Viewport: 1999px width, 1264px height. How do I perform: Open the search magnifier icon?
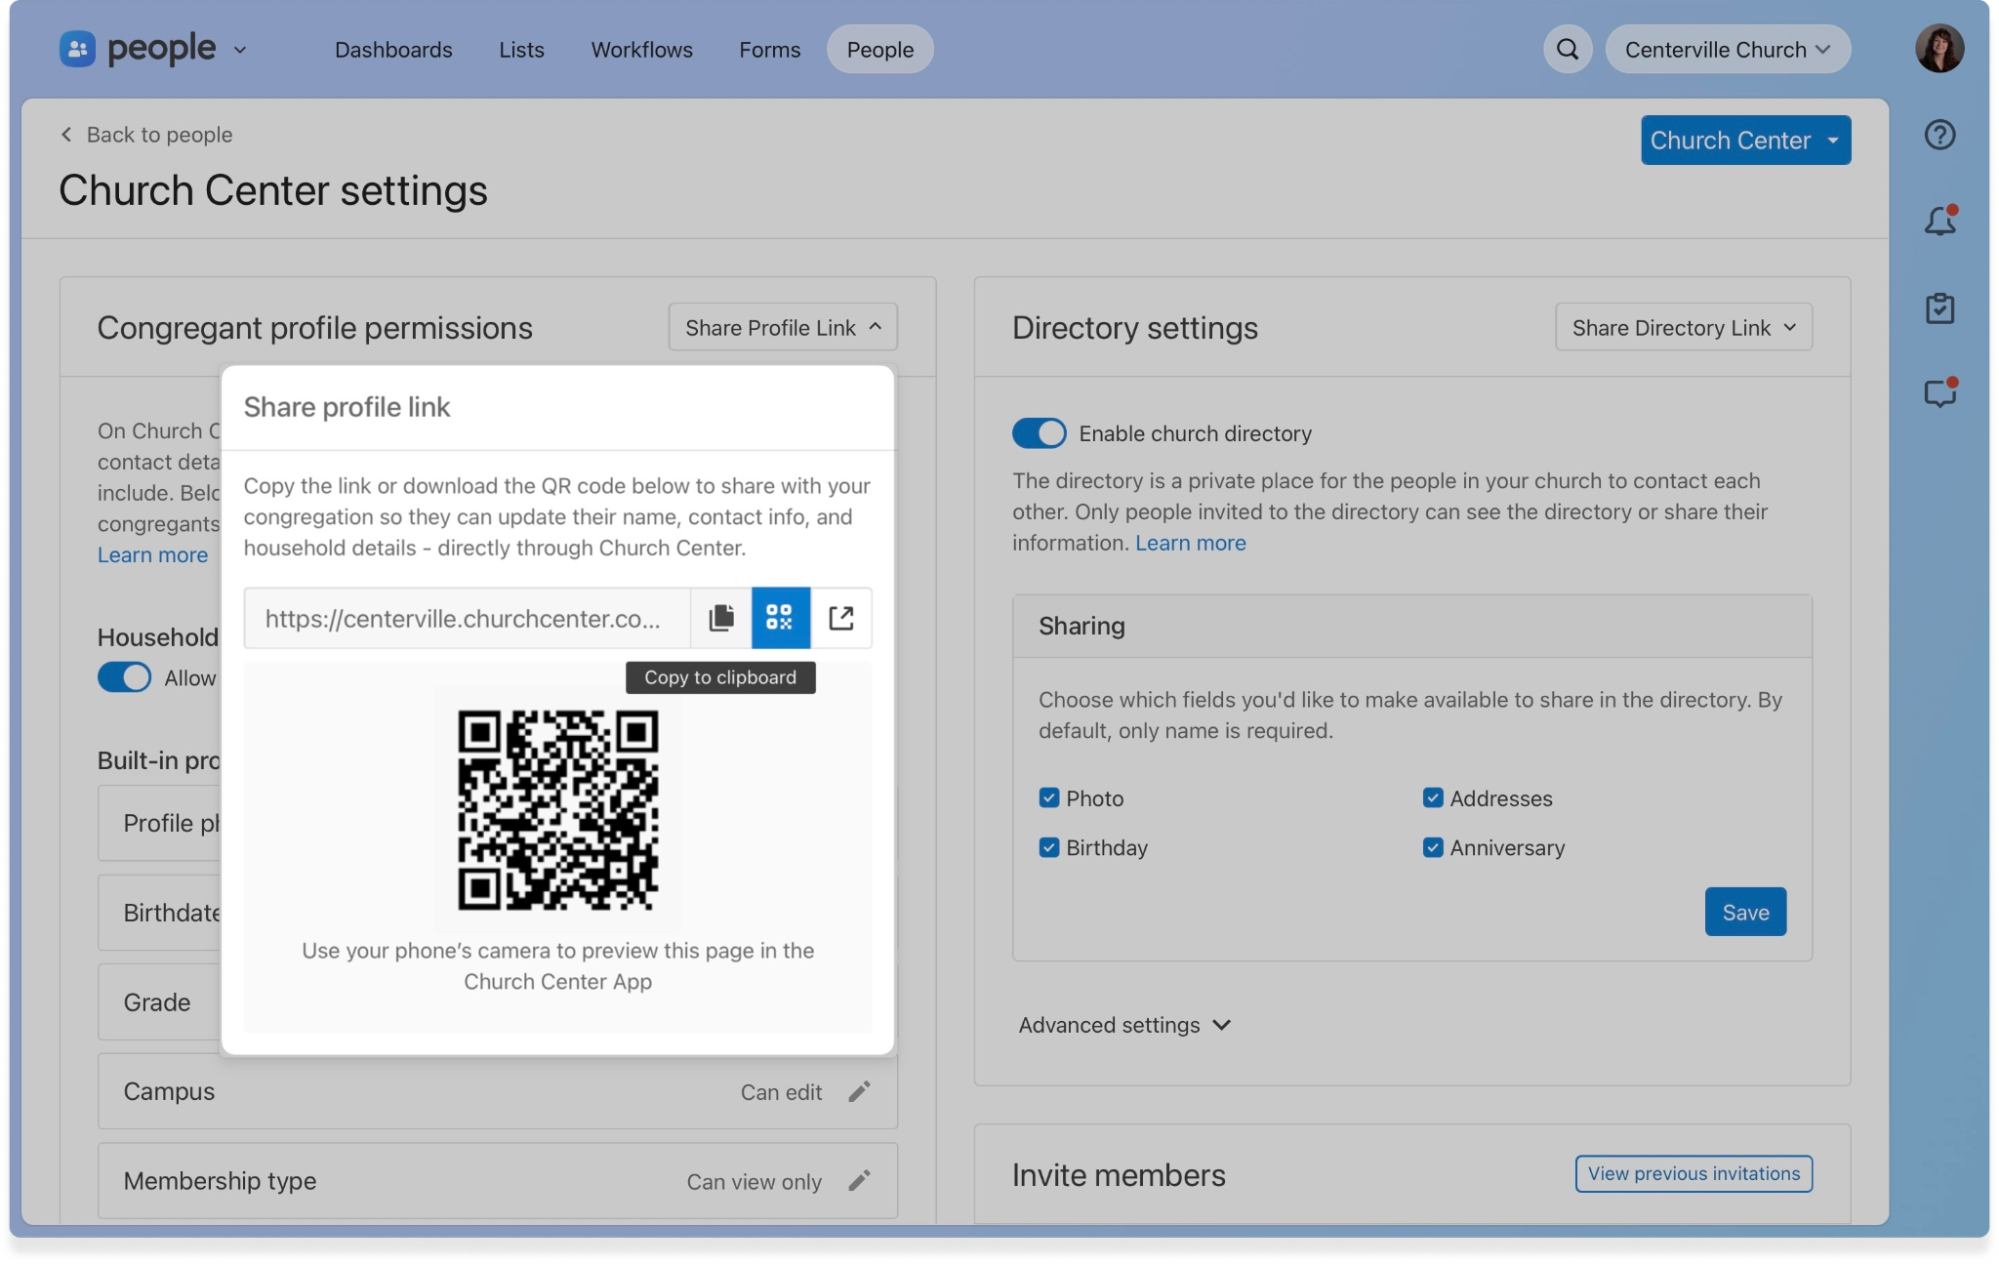click(1567, 49)
